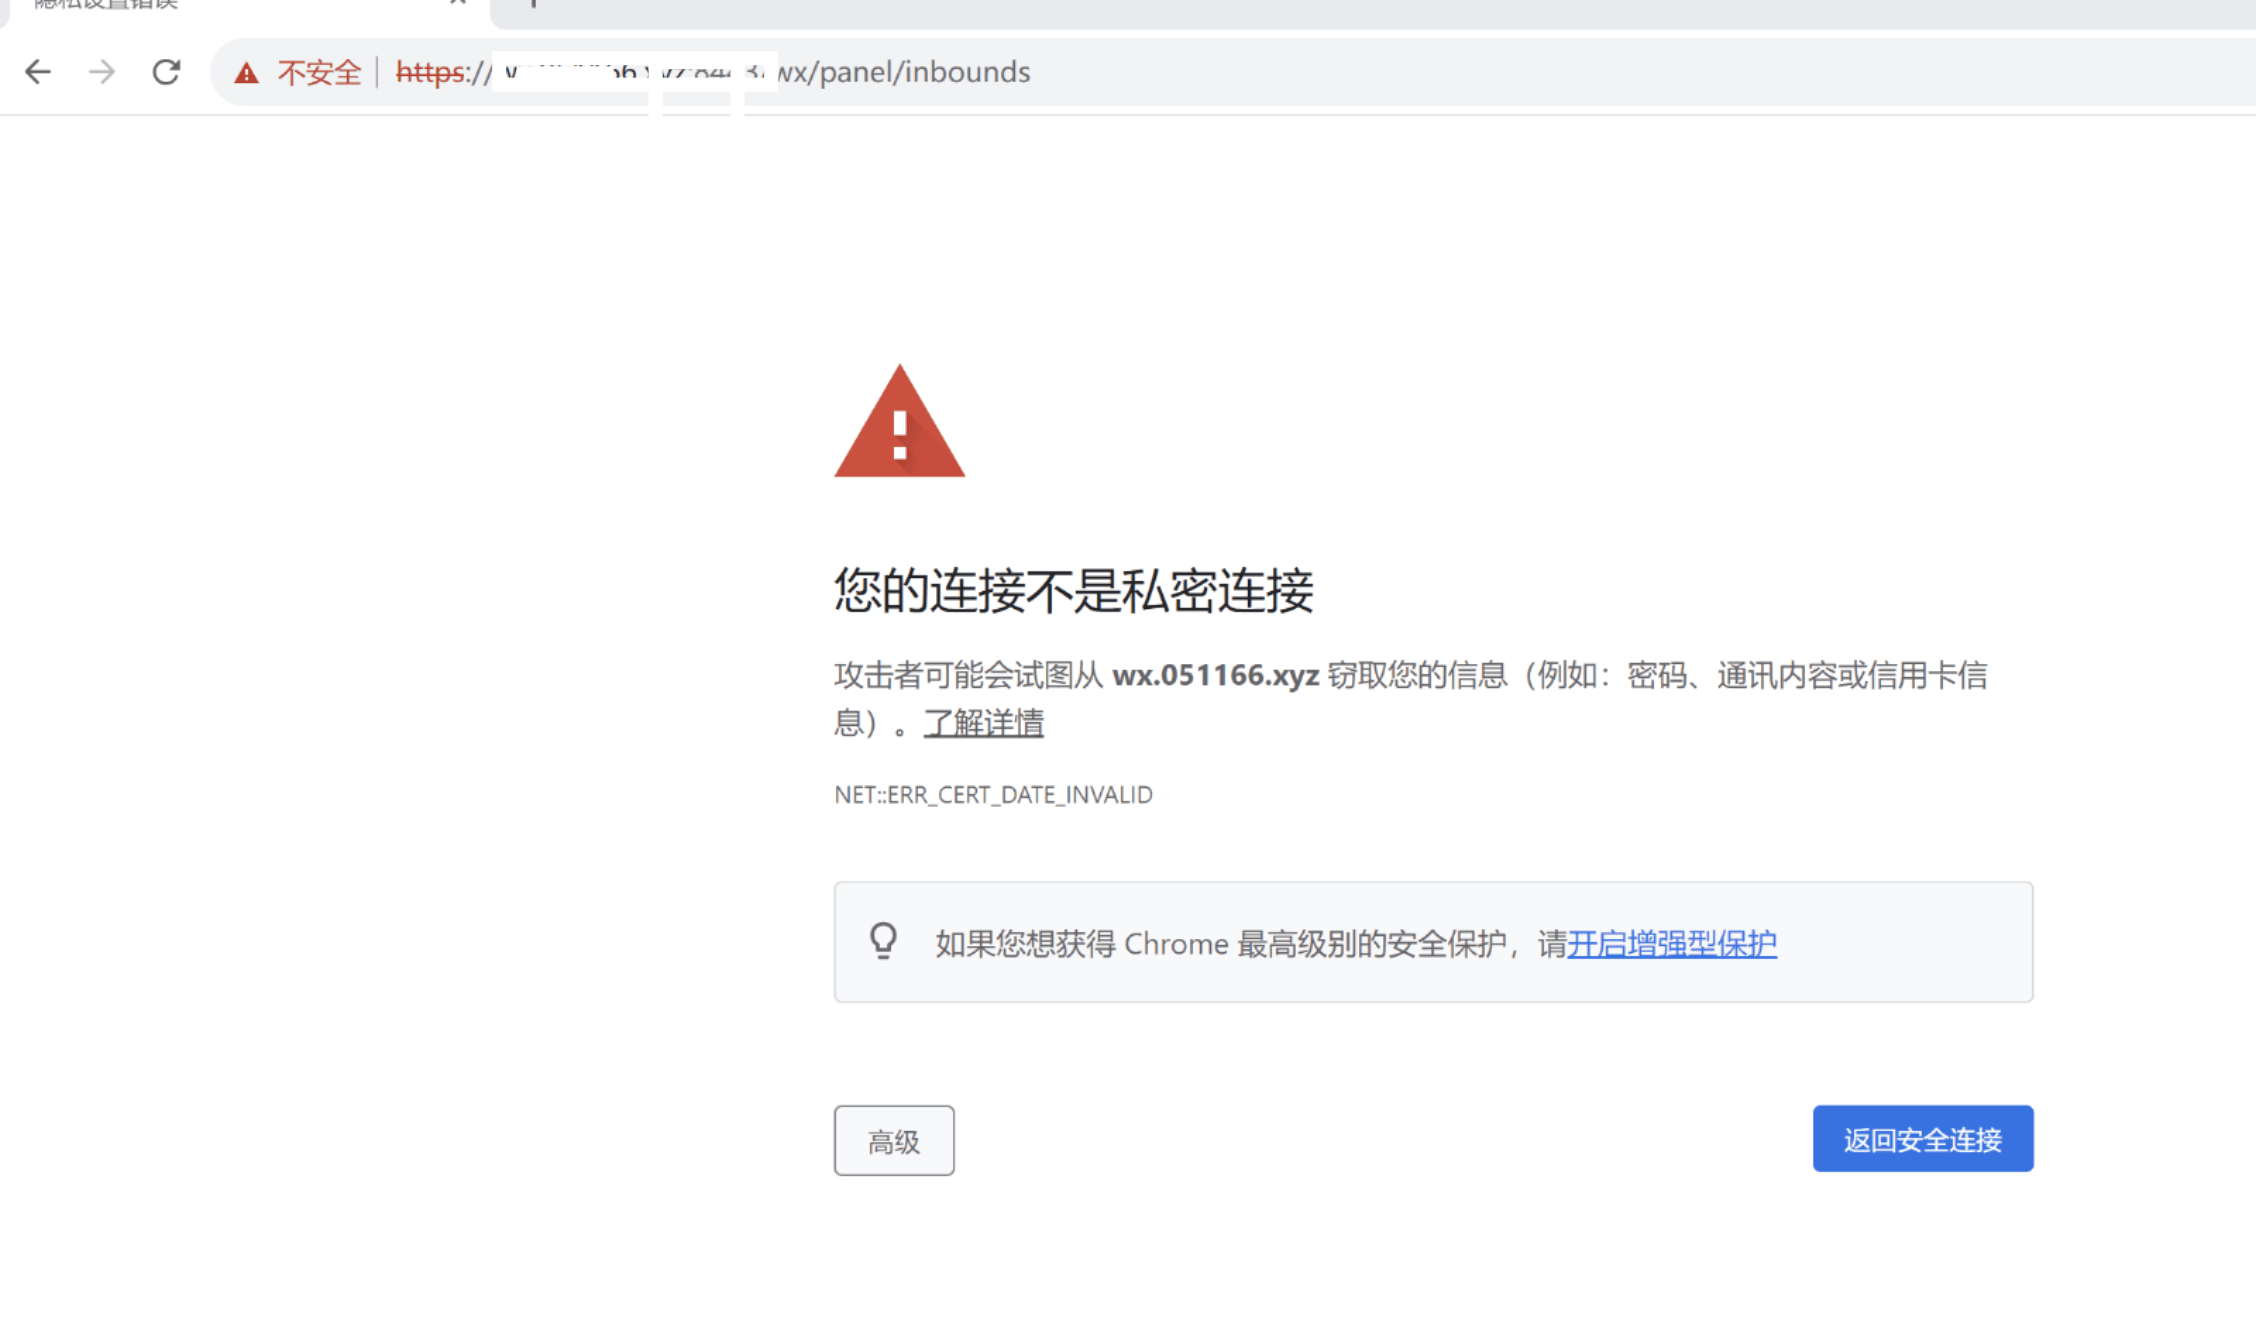Viewport: 2256px width, 1334px height.
Task: Open the 了解详情 link
Action: (983, 722)
